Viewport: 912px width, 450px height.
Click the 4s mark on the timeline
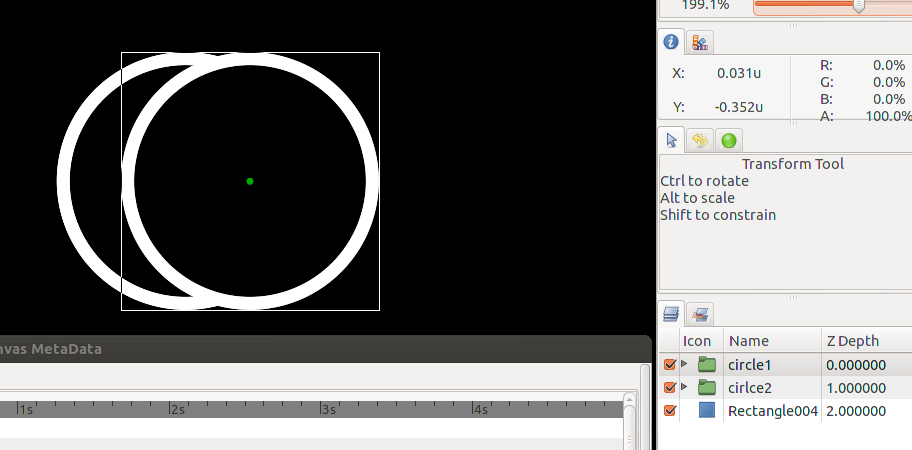pos(480,409)
